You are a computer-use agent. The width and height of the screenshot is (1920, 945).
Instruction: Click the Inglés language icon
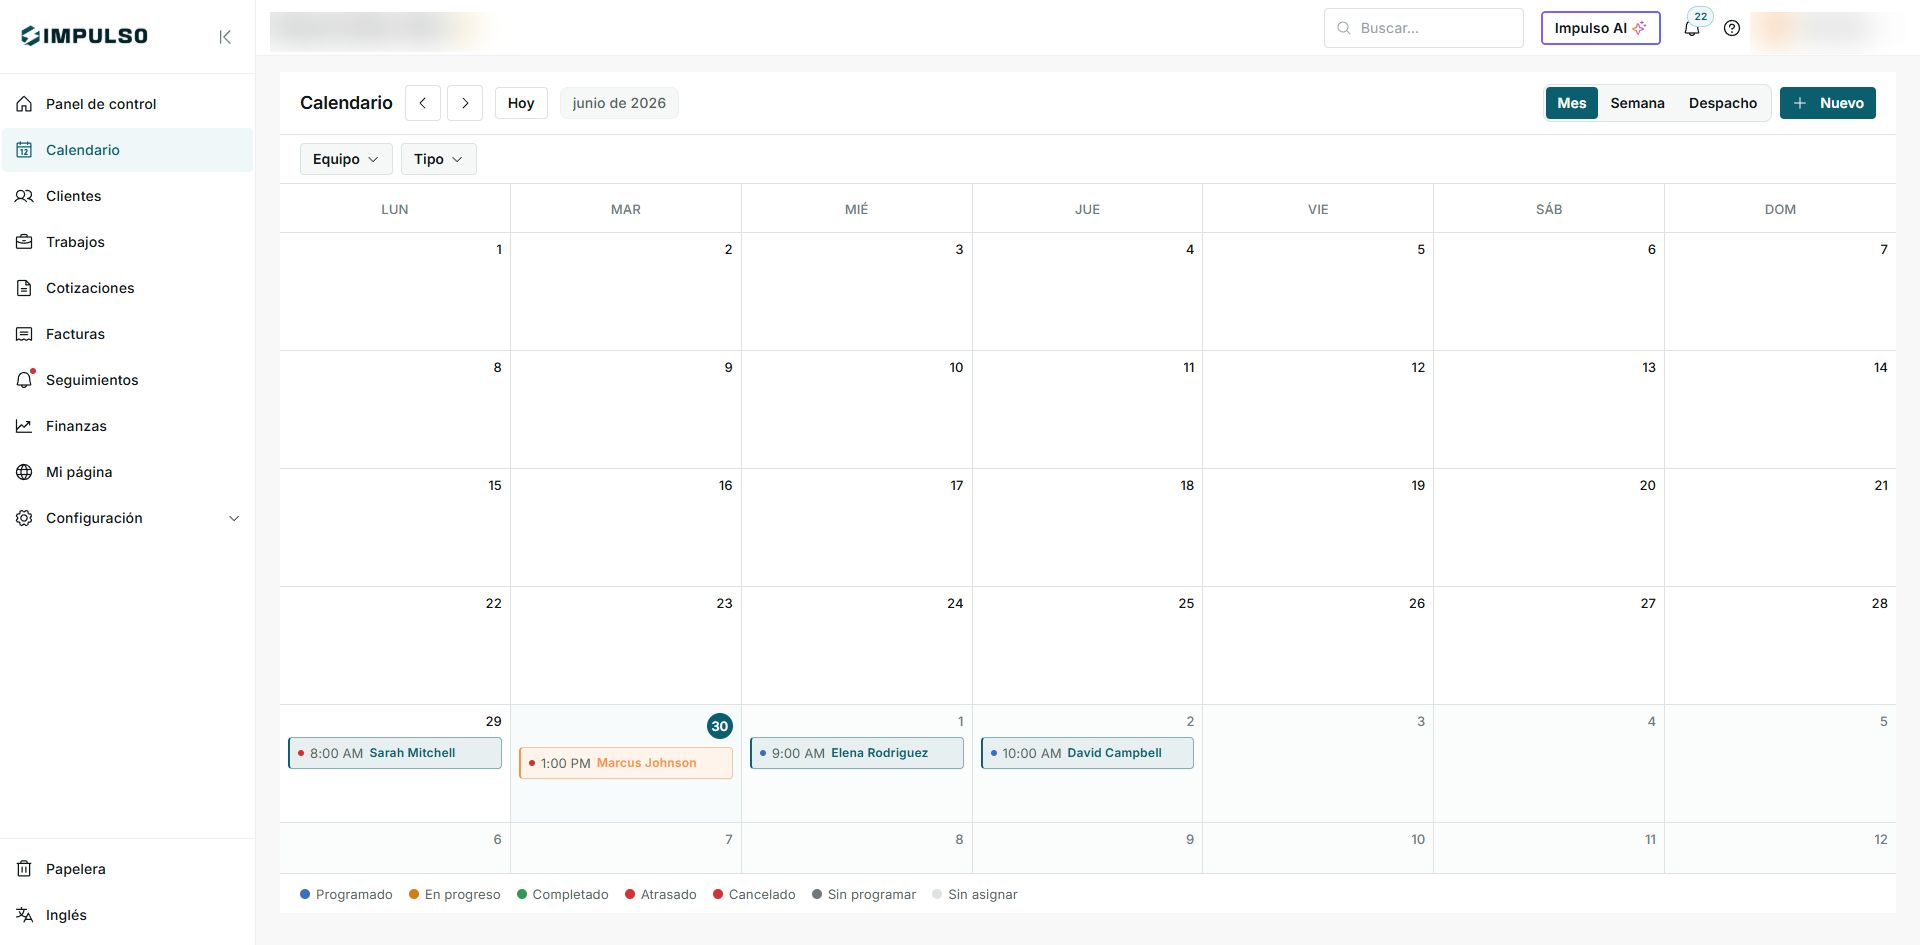(x=24, y=915)
